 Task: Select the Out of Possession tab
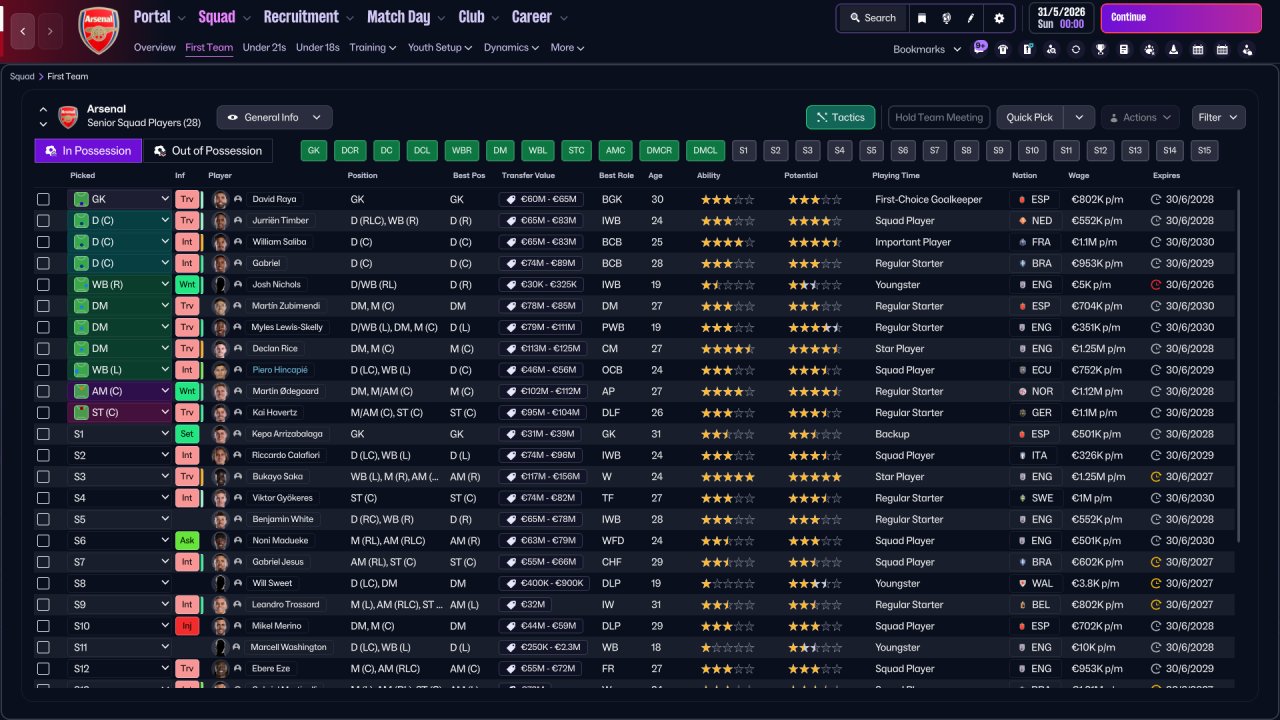coord(208,151)
